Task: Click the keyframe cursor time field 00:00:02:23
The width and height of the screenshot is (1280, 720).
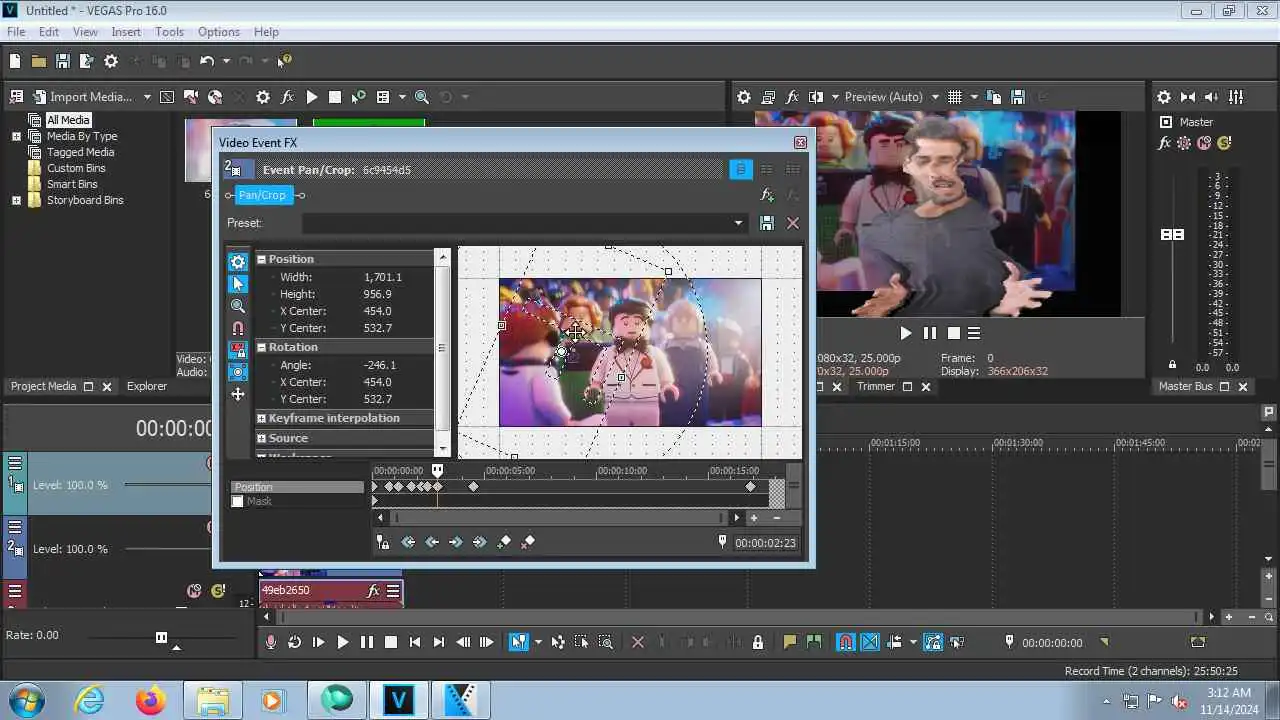Action: coord(765,543)
